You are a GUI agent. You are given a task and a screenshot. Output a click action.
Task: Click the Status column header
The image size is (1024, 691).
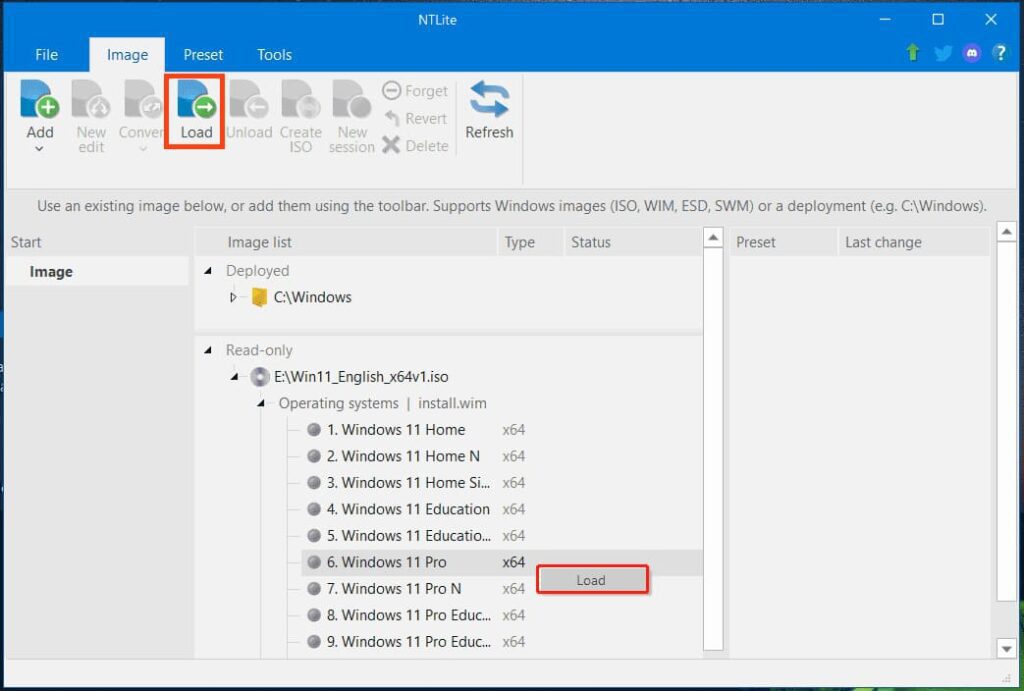click(590, 242)
